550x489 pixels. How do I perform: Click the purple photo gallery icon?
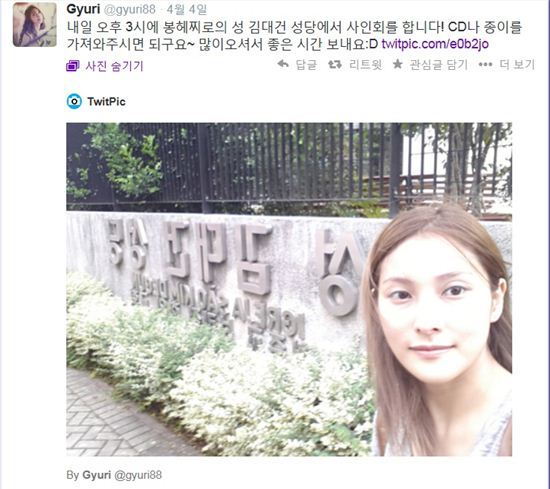[x=73, y=66]
